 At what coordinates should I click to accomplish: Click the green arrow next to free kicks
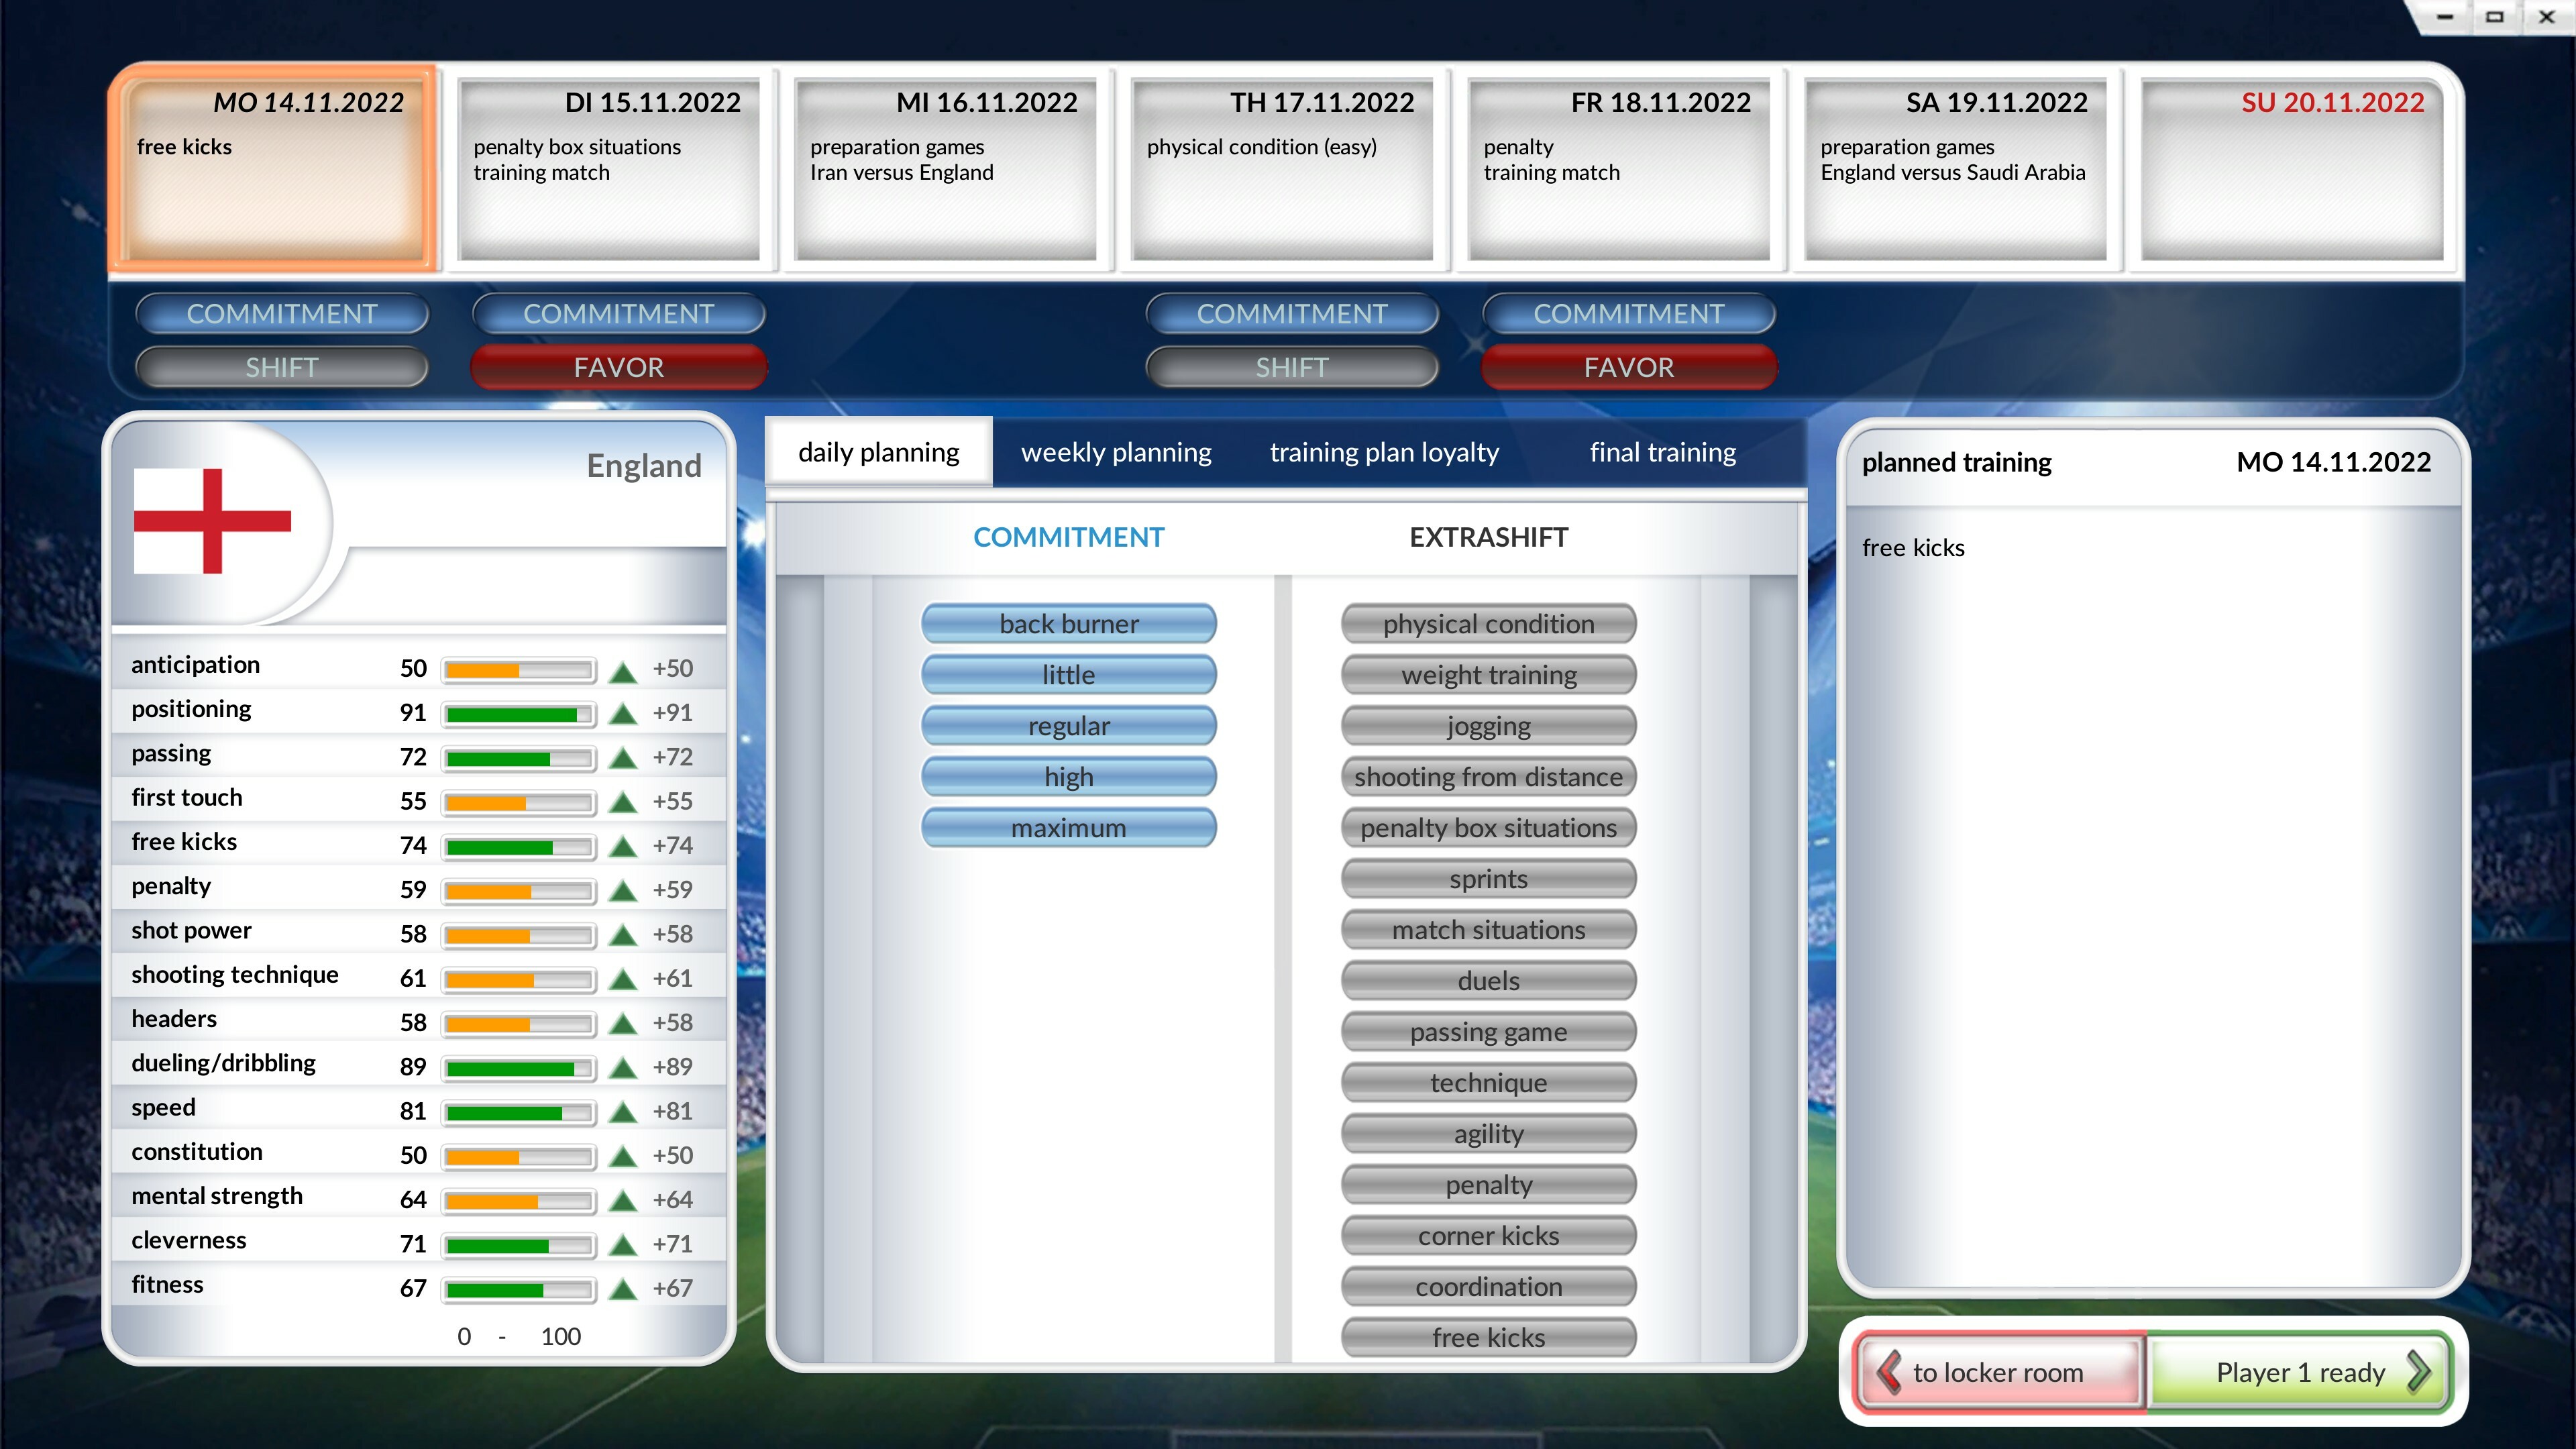point(623,847)
